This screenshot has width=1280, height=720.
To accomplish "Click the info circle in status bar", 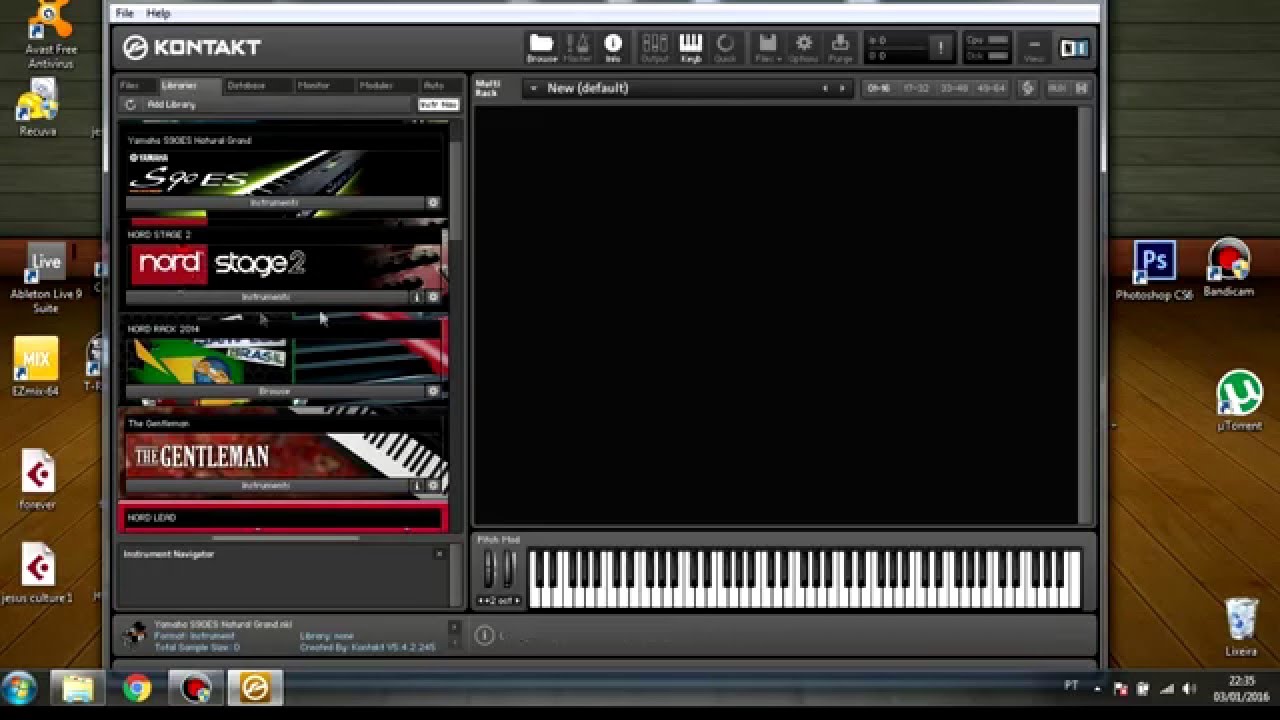I will (484, 635).
